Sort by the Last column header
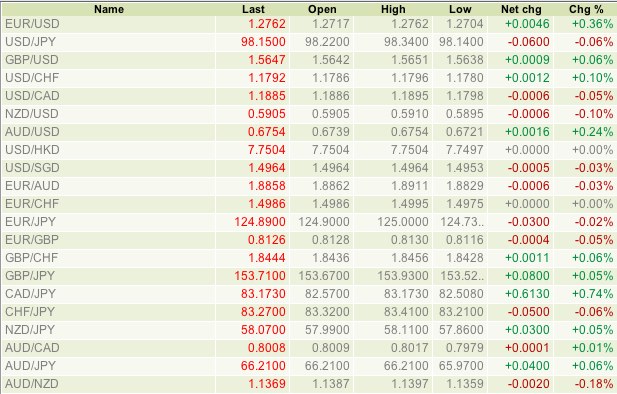 coord(253,9)
